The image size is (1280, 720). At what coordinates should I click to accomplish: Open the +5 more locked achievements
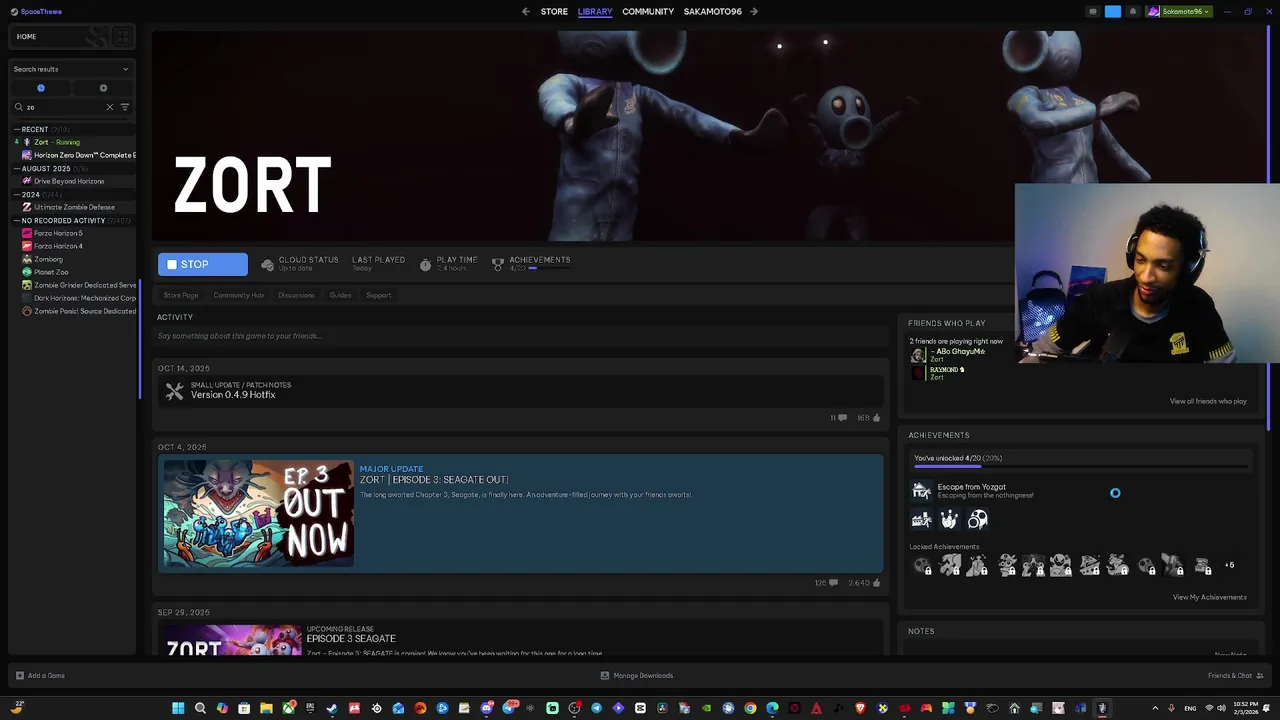click(x=1229, y=566)
